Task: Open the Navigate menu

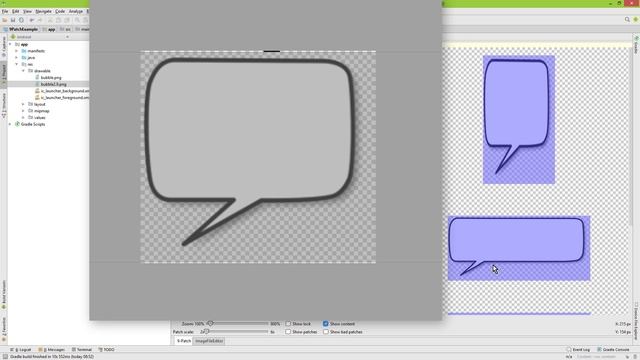Action: (x=43, y=11)
